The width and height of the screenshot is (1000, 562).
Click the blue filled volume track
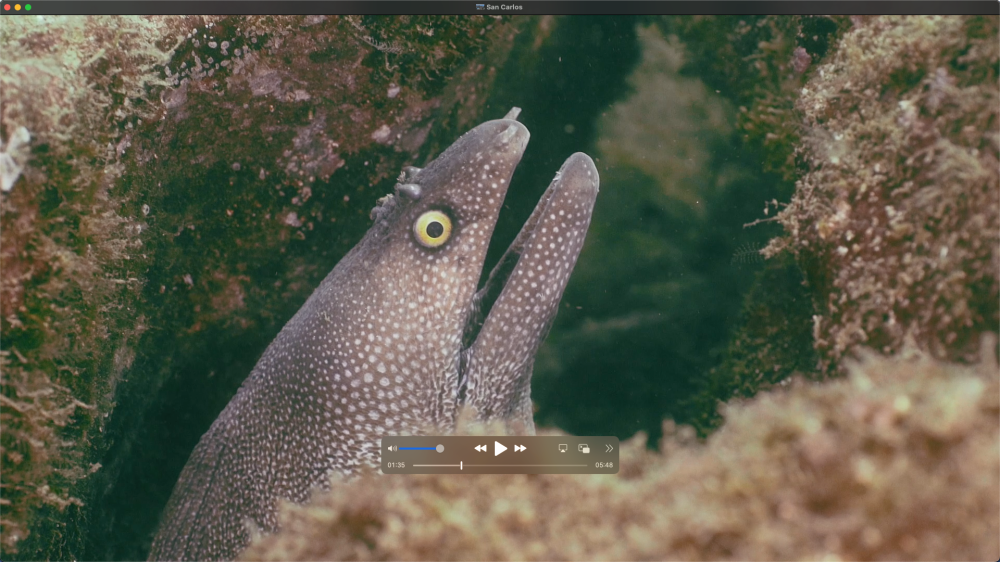pyautogui.click(x=418, y=449)
